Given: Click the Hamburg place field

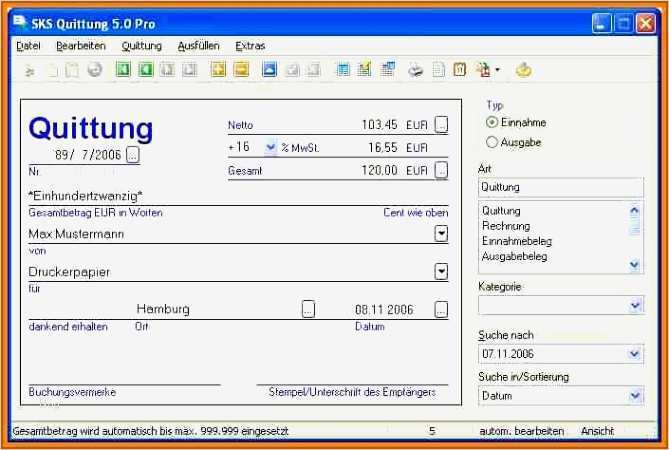Looking at the screenshot, I should pyautogui.click(x=163, y=309).
